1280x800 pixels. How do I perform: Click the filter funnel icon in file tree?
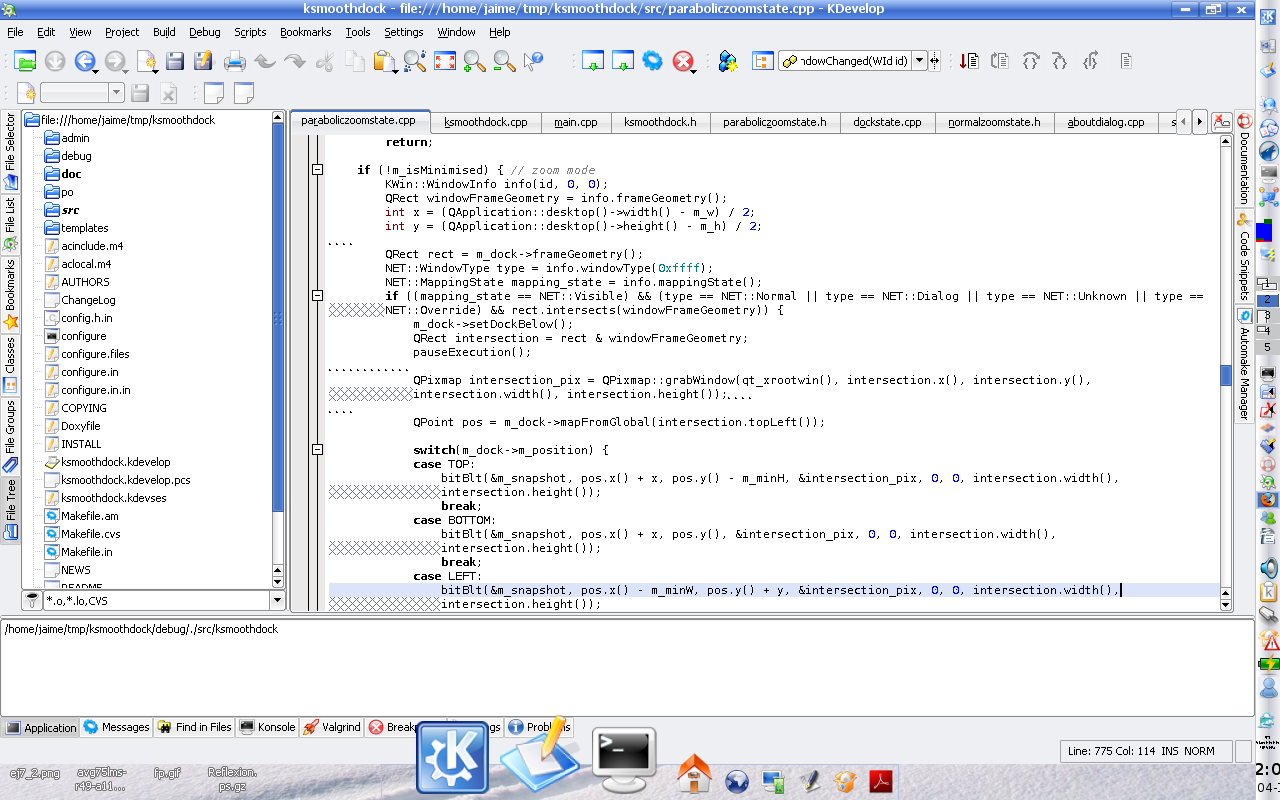pos(32,600)
